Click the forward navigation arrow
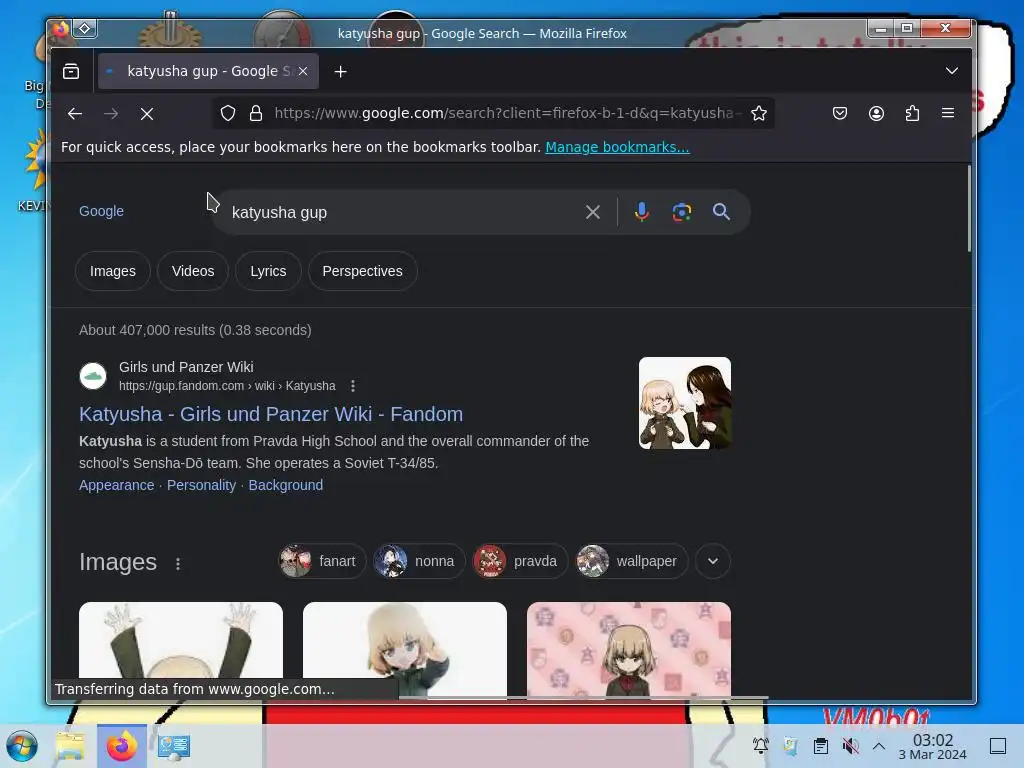Image resolution: width=1024 pixels, height=768 pixels. coord(111,114)
